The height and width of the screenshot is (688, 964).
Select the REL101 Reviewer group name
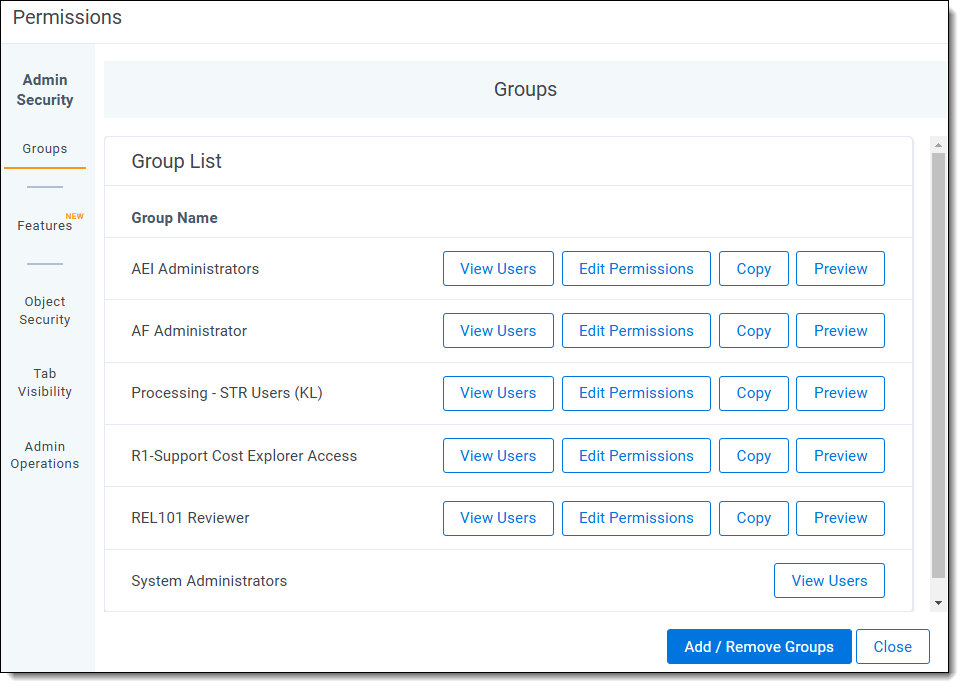pyautogui.click(x=190, y=518)
